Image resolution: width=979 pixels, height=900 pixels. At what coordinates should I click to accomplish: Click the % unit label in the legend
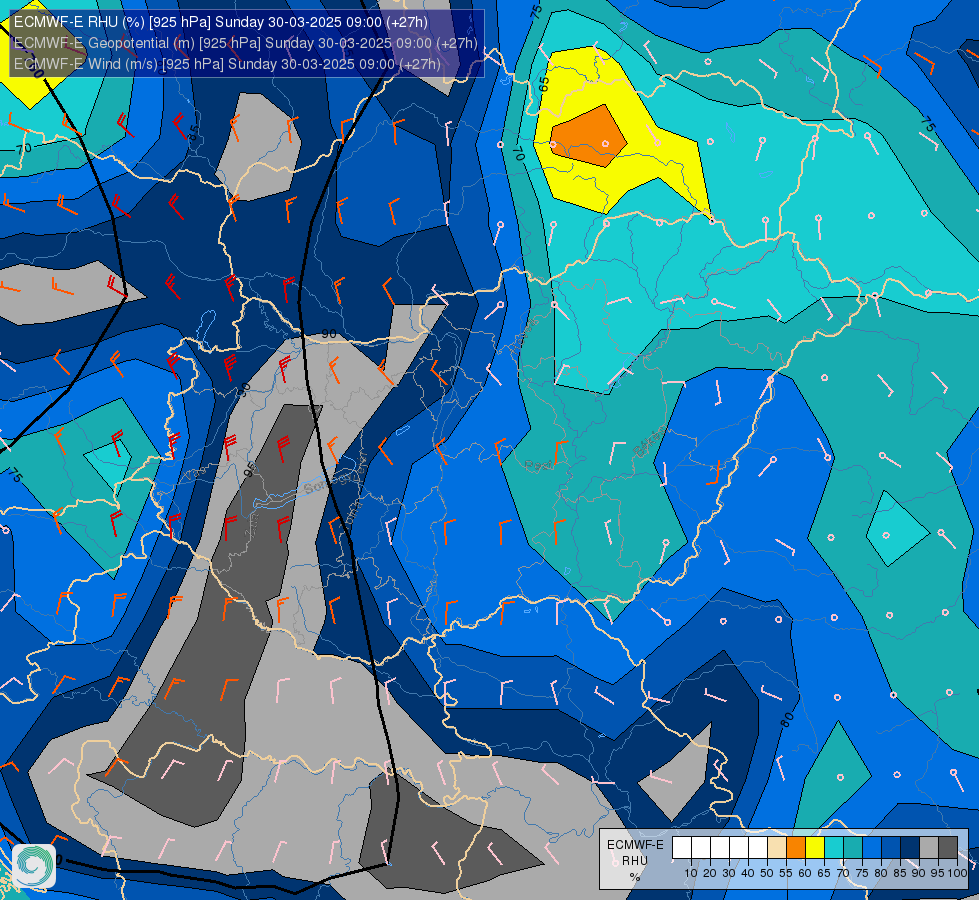point(635,877)
